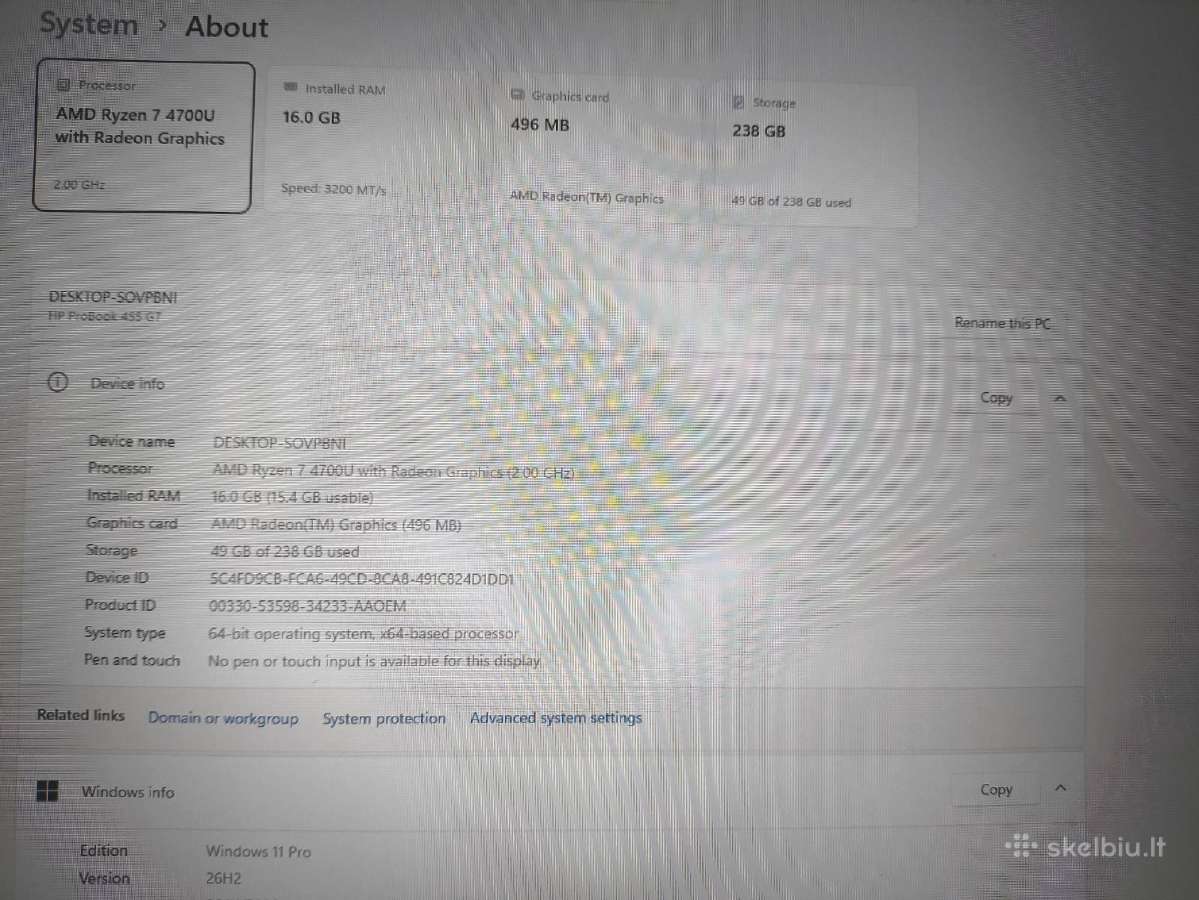Click Rename this PC button
Viewport: 1199px width, 900px height.
[x=1002, y=323]
